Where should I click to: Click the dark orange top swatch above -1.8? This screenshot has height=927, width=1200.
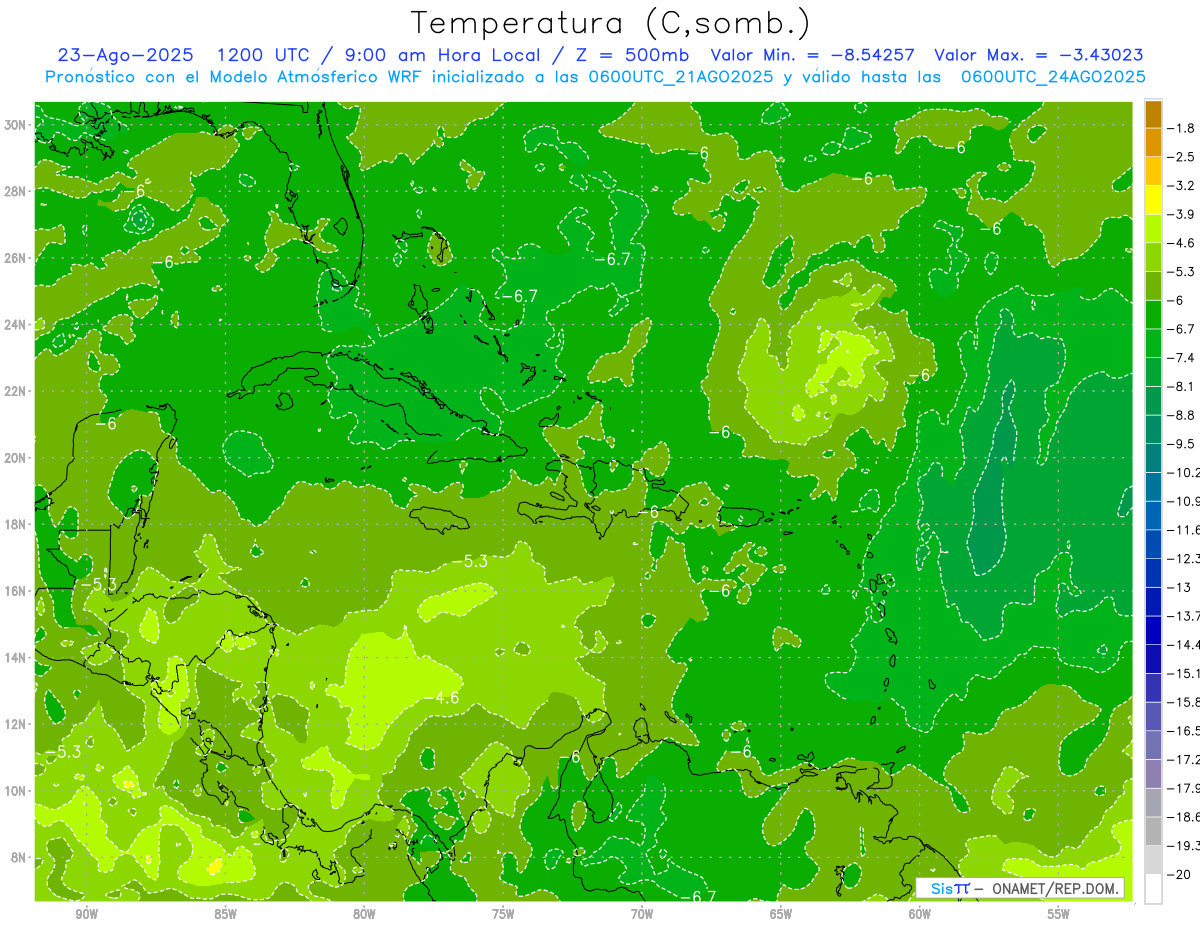1153,114
